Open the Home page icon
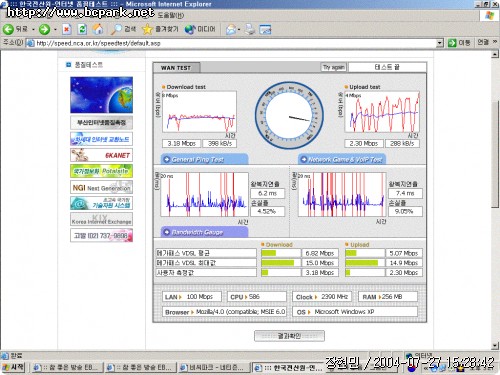The image size is (500, 375). [x=98, y=29]
